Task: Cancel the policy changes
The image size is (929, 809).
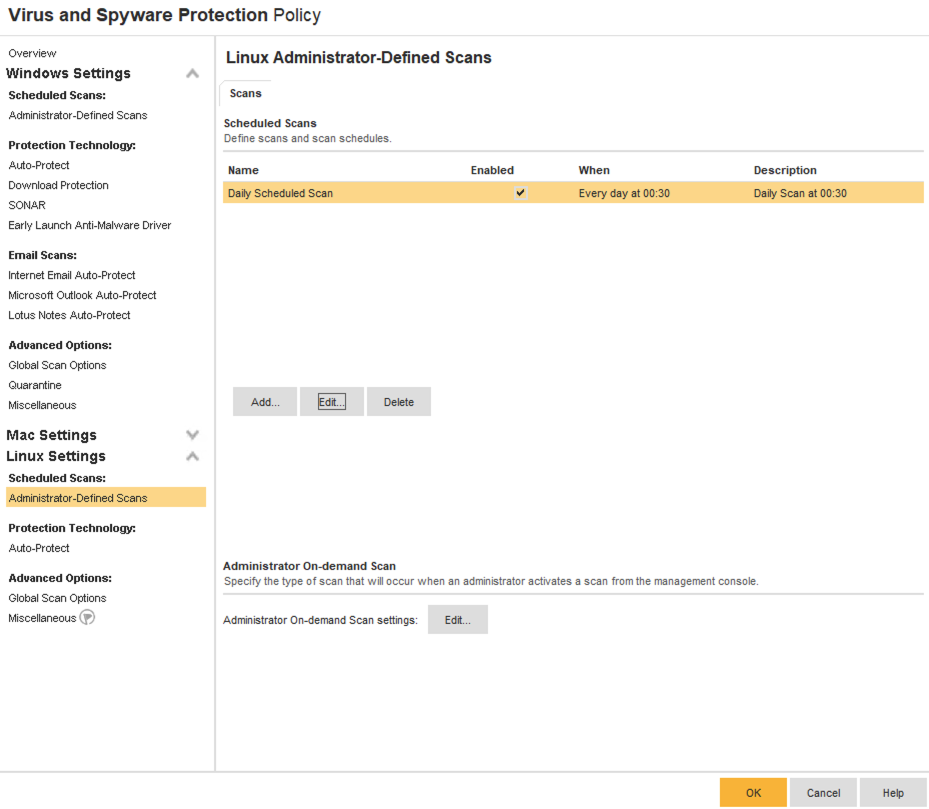Action: (x=823, y=793)
